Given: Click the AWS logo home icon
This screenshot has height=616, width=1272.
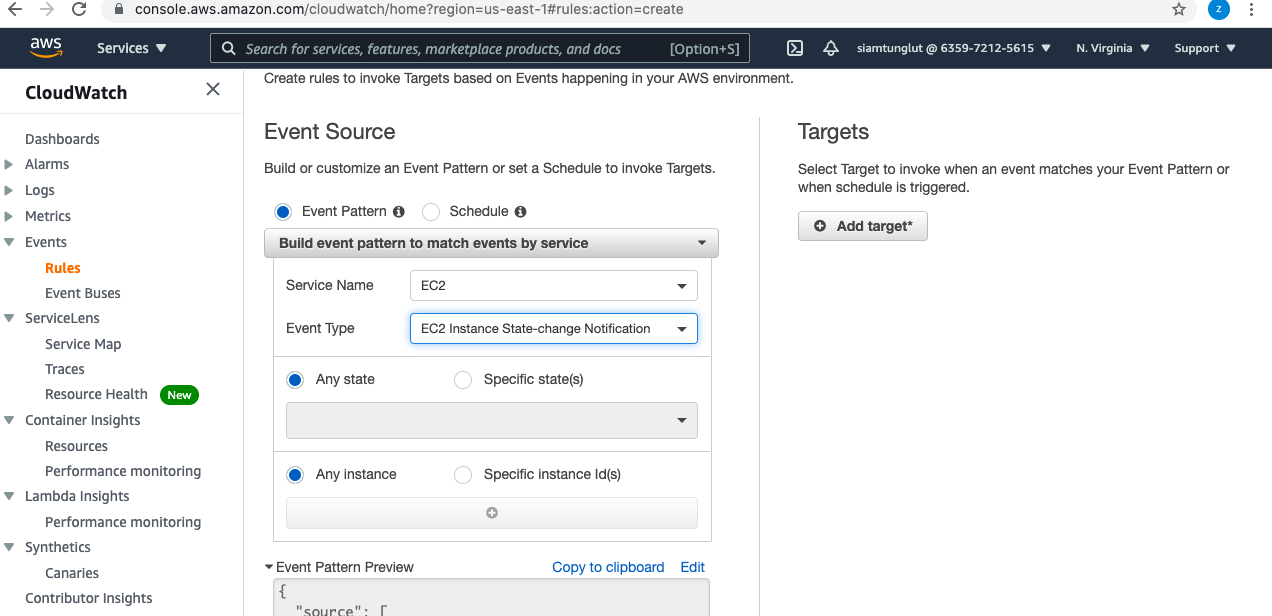Looking at the screenshot, I should (x=46, y=47).
